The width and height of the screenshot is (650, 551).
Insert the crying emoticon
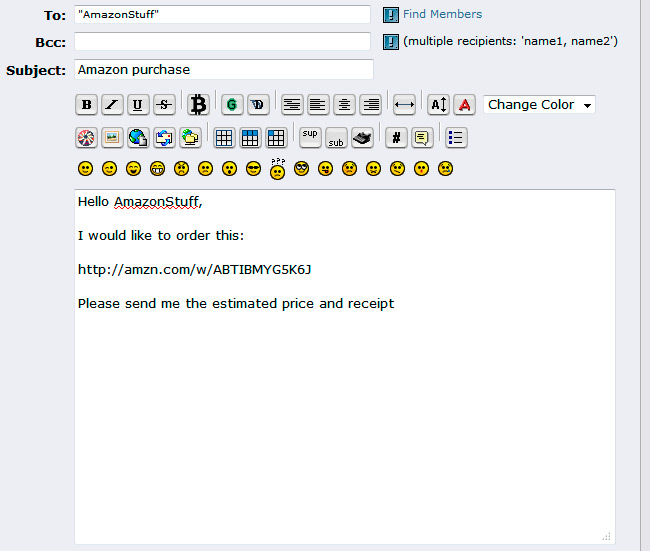pyautogui.click(x=446, y=169)
